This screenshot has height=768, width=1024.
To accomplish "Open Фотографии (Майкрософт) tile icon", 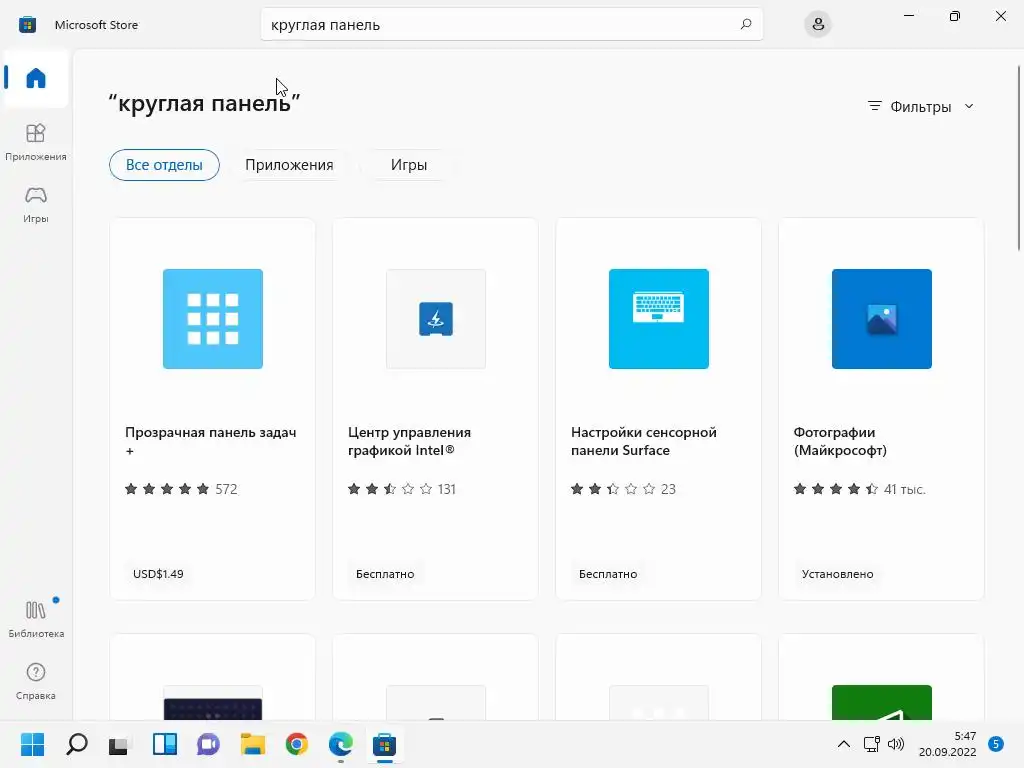I will [882, 319].
